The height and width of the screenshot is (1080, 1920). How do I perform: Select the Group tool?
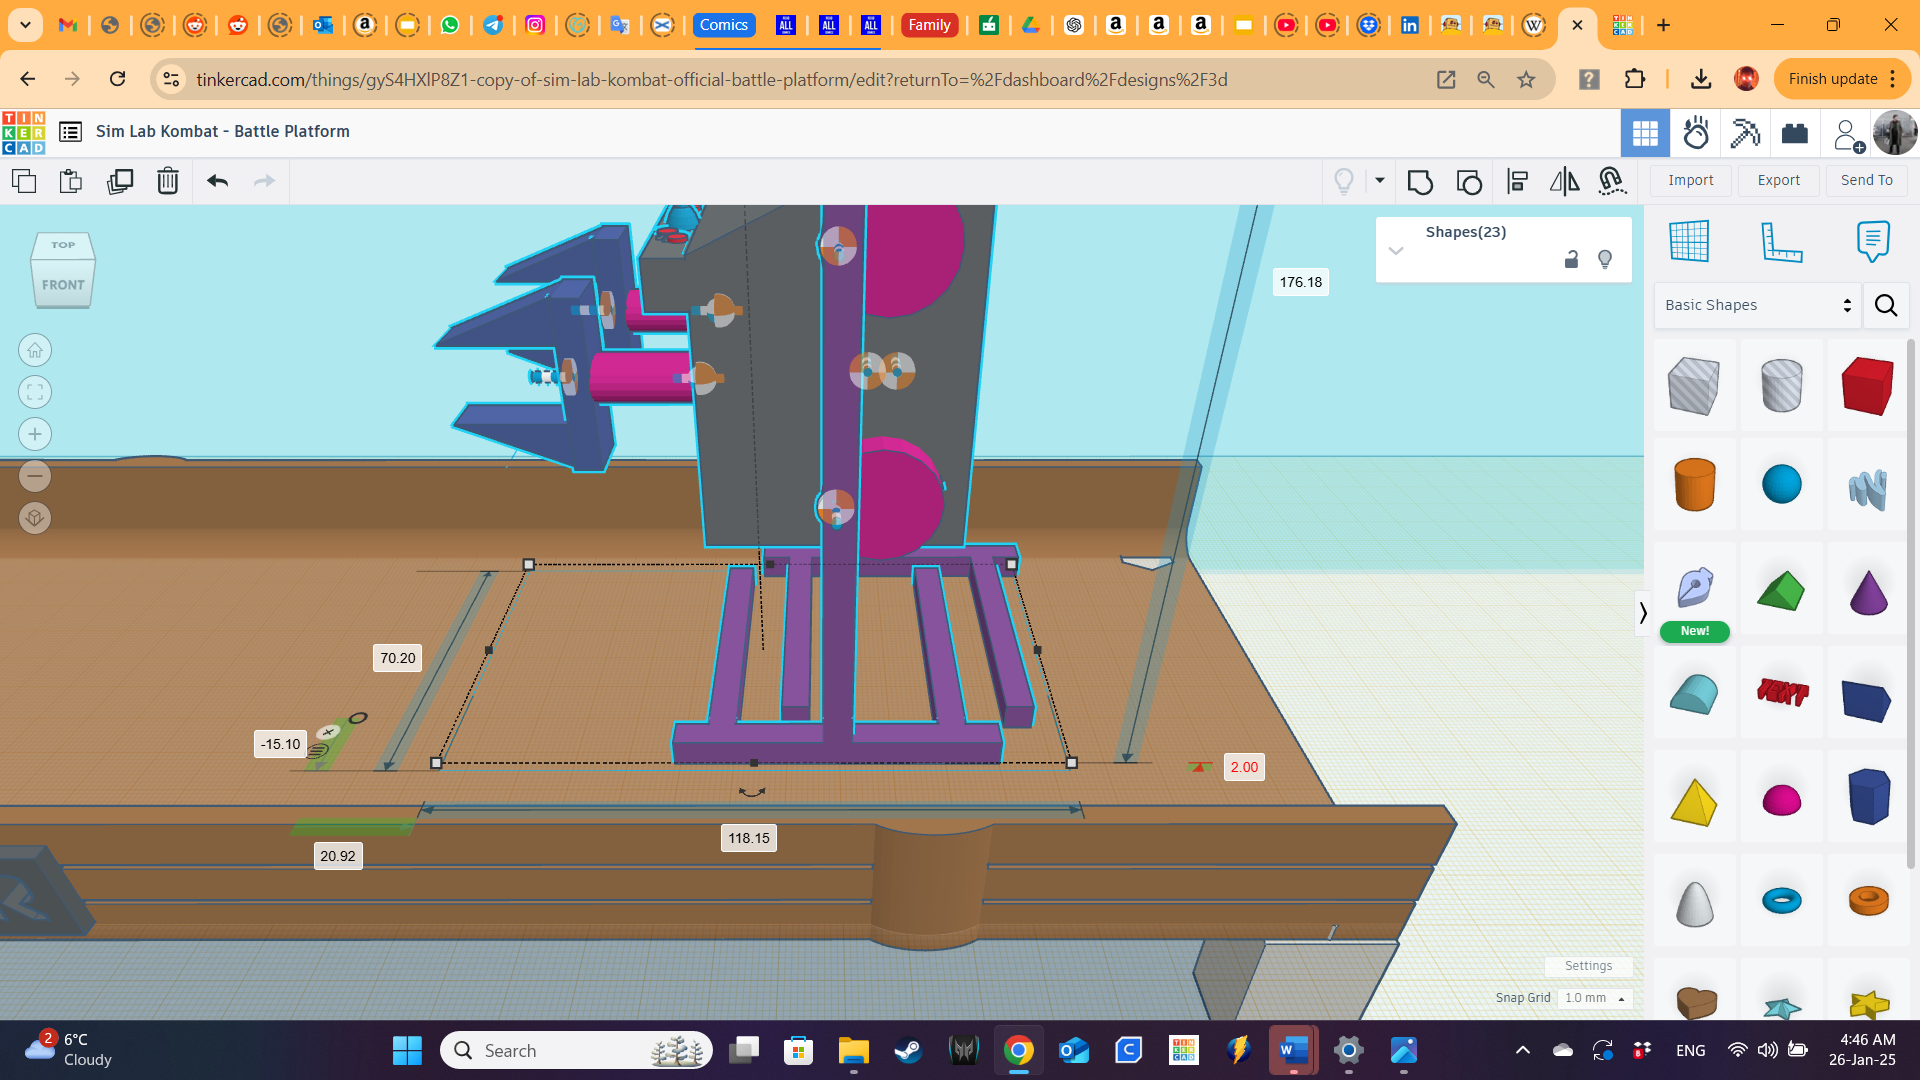(x=1421, y=181)
